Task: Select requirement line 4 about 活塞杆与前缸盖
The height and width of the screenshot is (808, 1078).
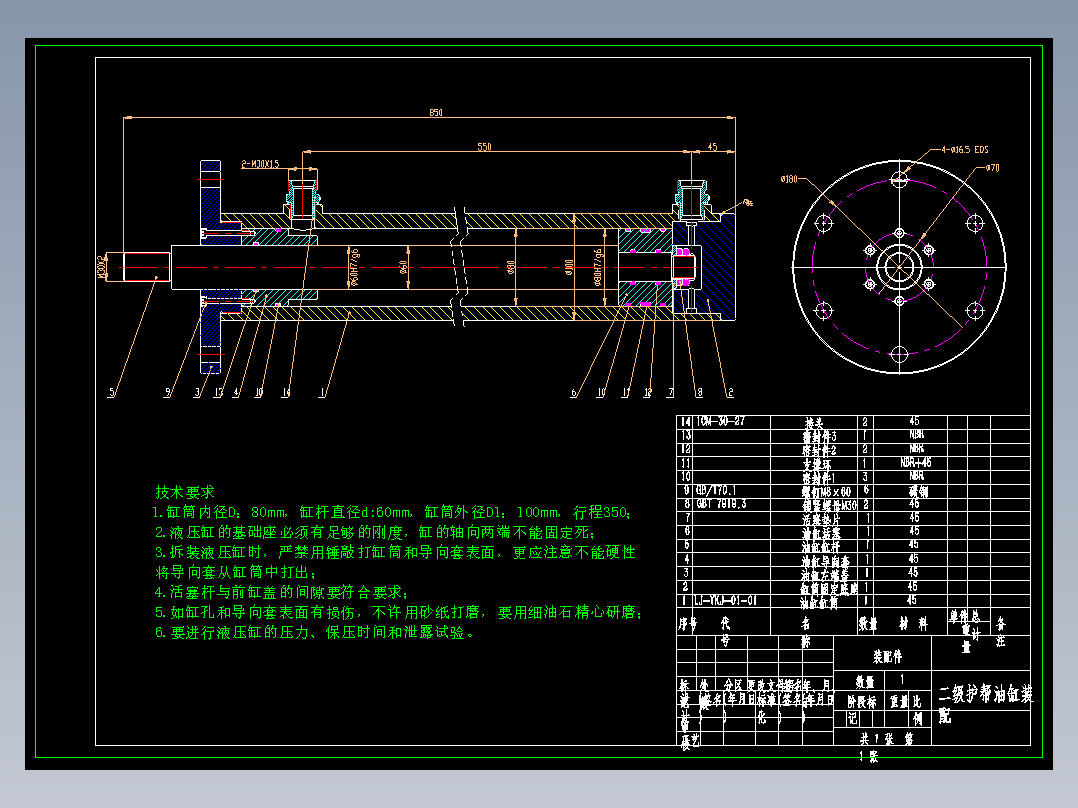Action: (x=282, y=592)
